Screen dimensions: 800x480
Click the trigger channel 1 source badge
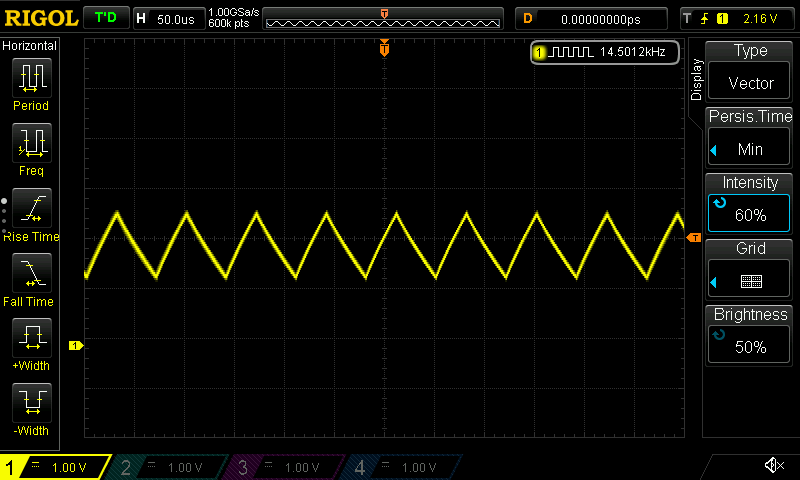tap(722, 19)
